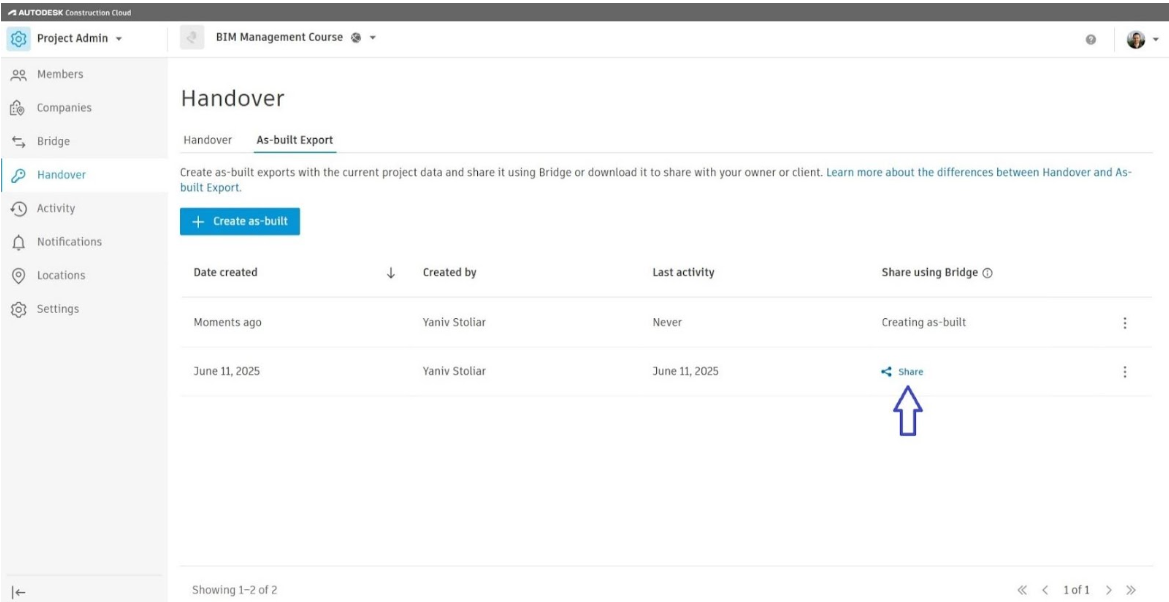
Task: Go to the next page of results
Action: tap(1135, 589)
